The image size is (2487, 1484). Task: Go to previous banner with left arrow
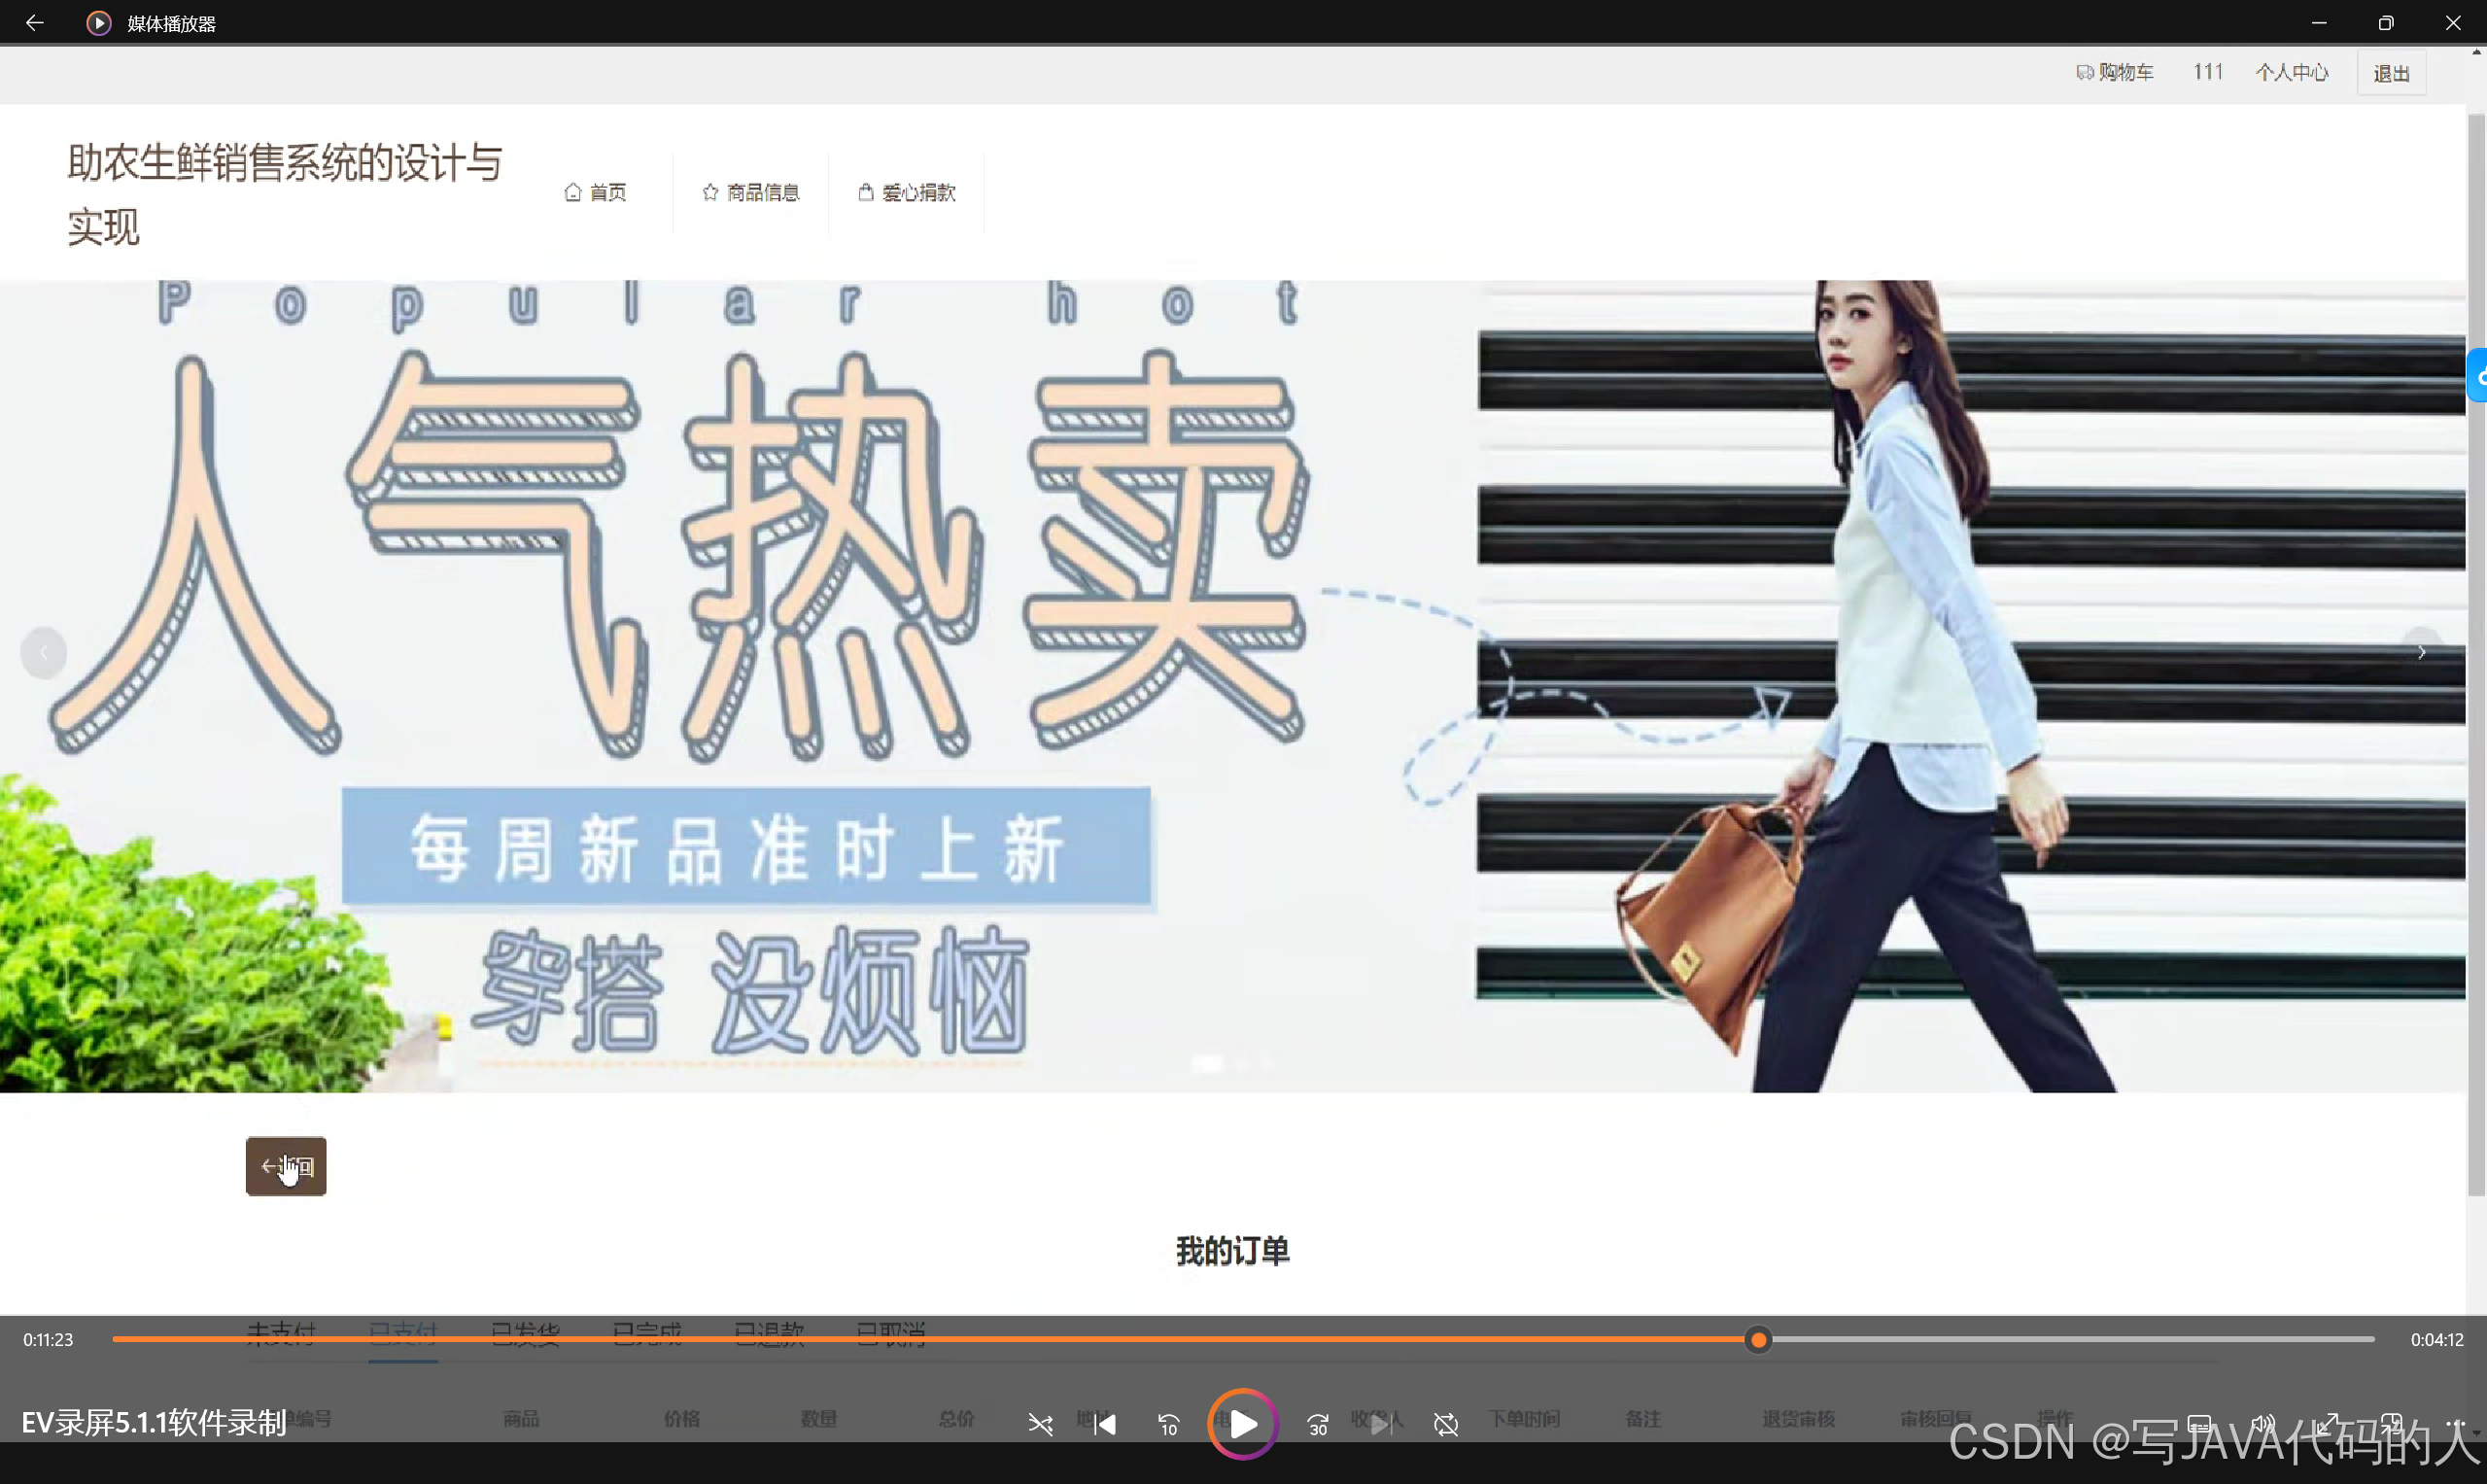tap(44, 652)
